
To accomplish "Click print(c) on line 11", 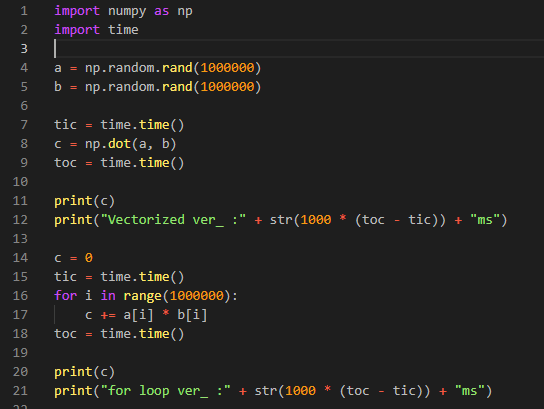I will (x=84, y=201).
